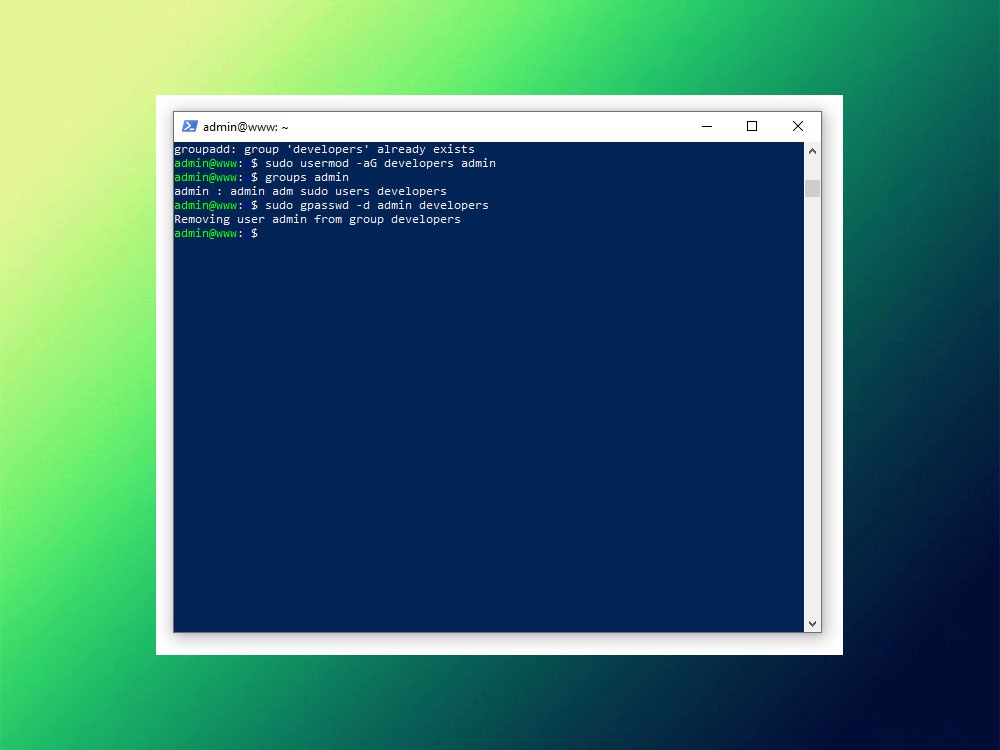Click the 'Removing user admin from group developers' output
This screenshot has width=1000, height=750.
pyautogui.click(x=317, y=219)
